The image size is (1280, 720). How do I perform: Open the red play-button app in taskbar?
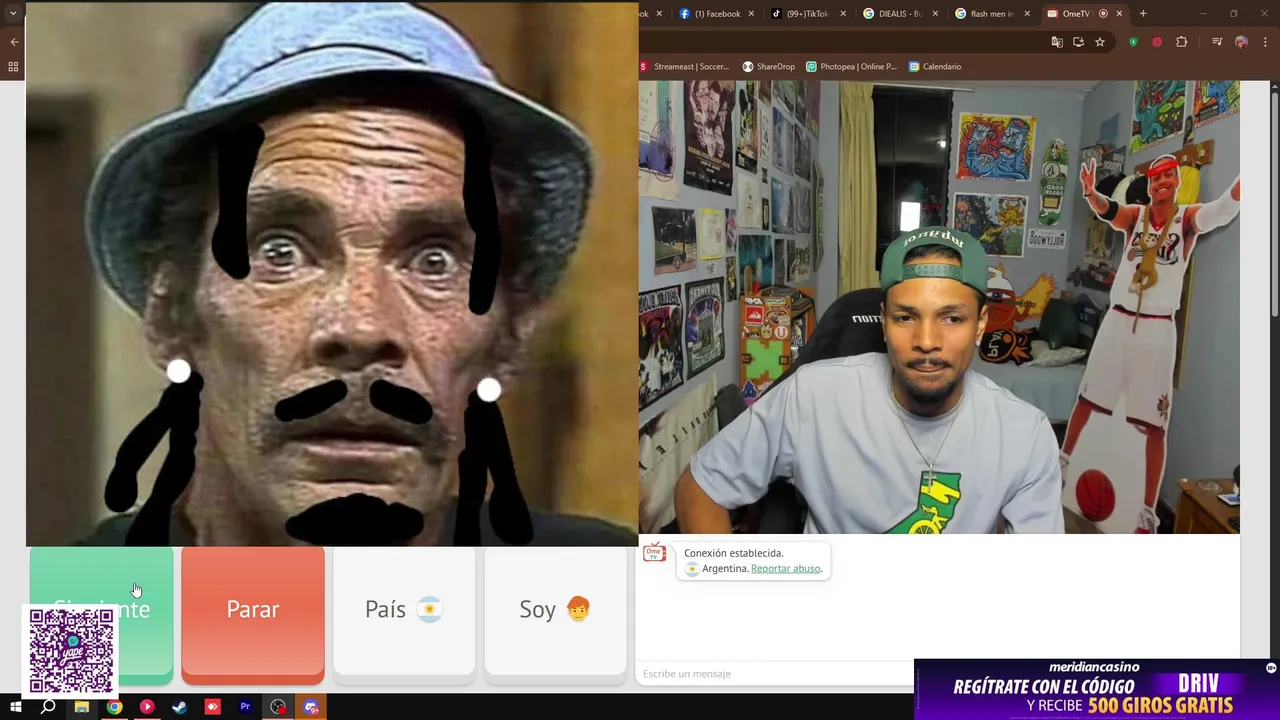click(x=147, y=707)
